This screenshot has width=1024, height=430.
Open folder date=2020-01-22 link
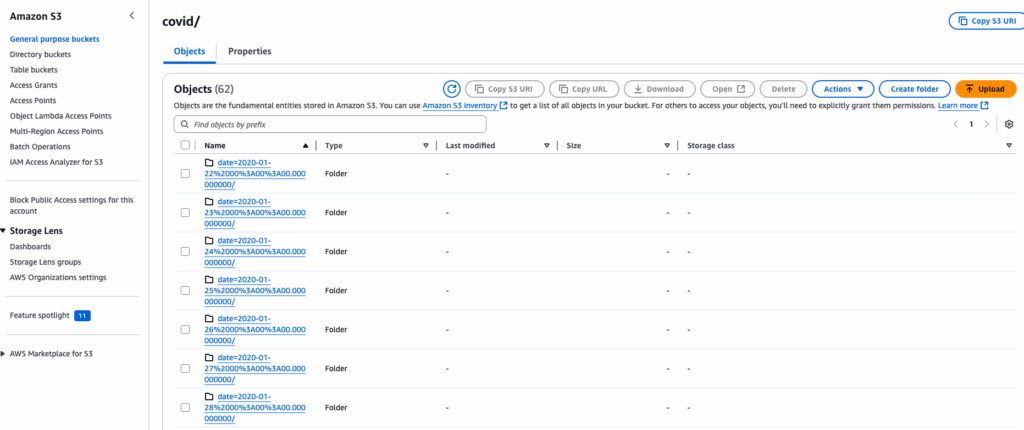tap(255, 174)
